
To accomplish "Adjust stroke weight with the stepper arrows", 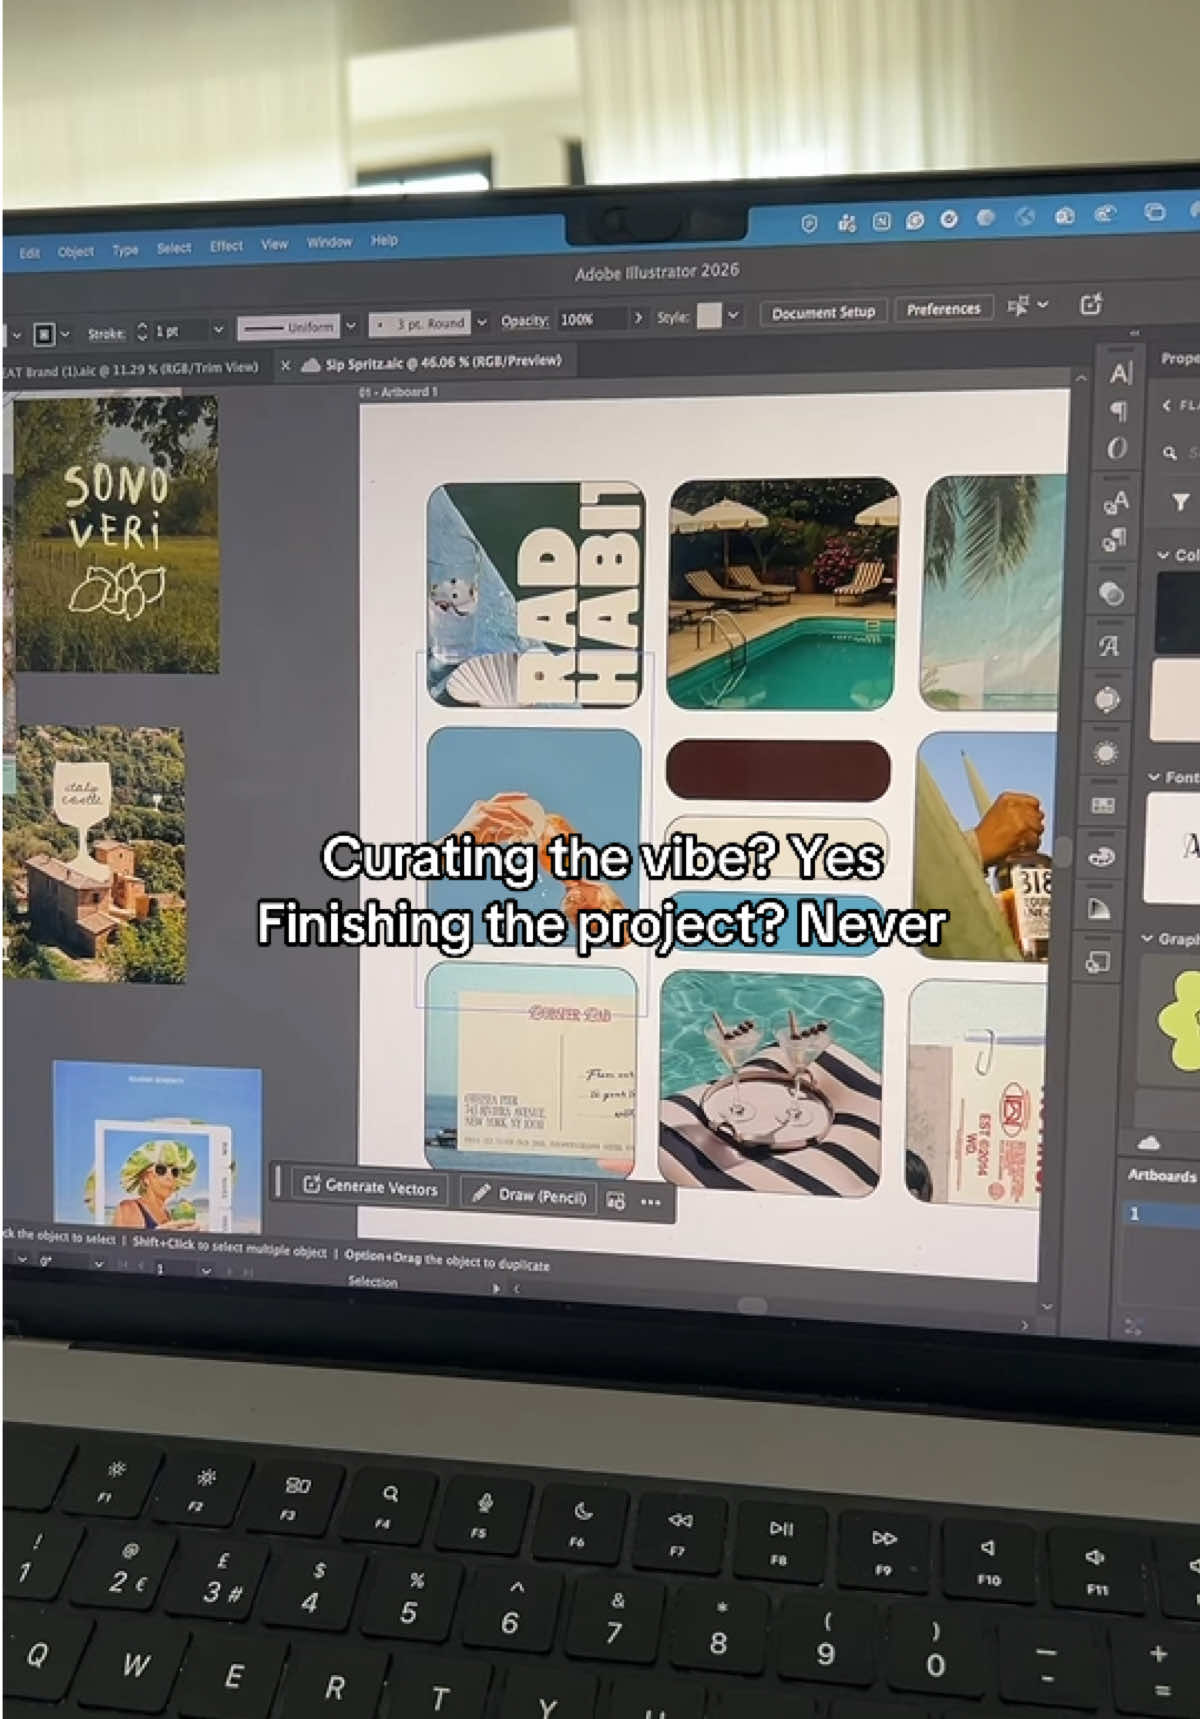I will [141, 331].
